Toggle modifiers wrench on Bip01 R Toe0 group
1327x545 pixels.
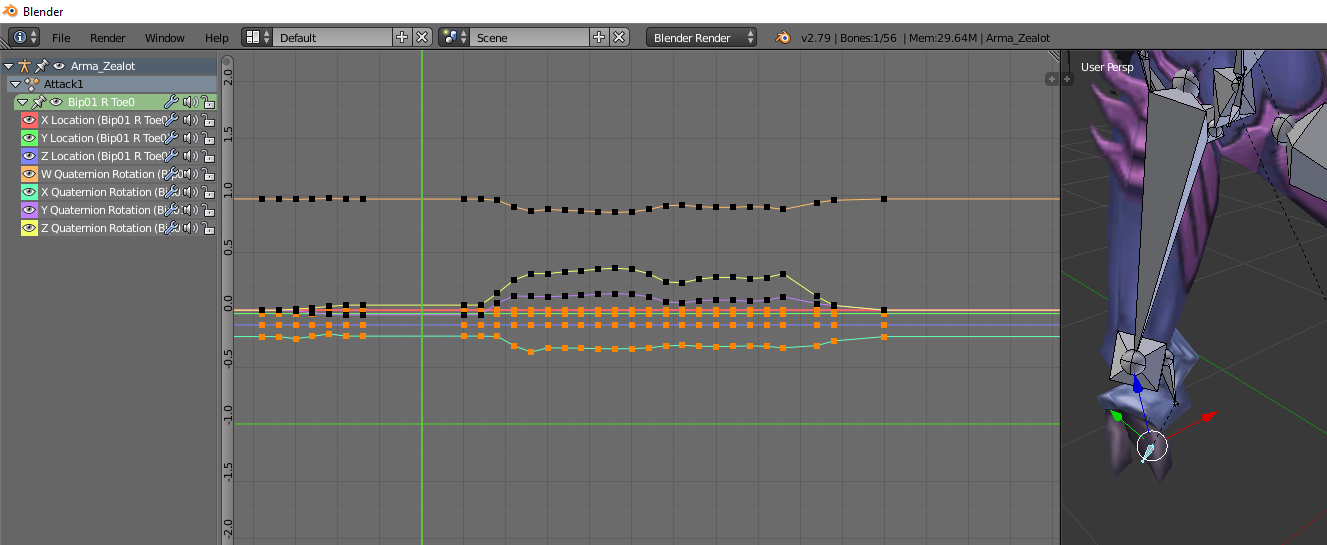[x=171, y=102]
